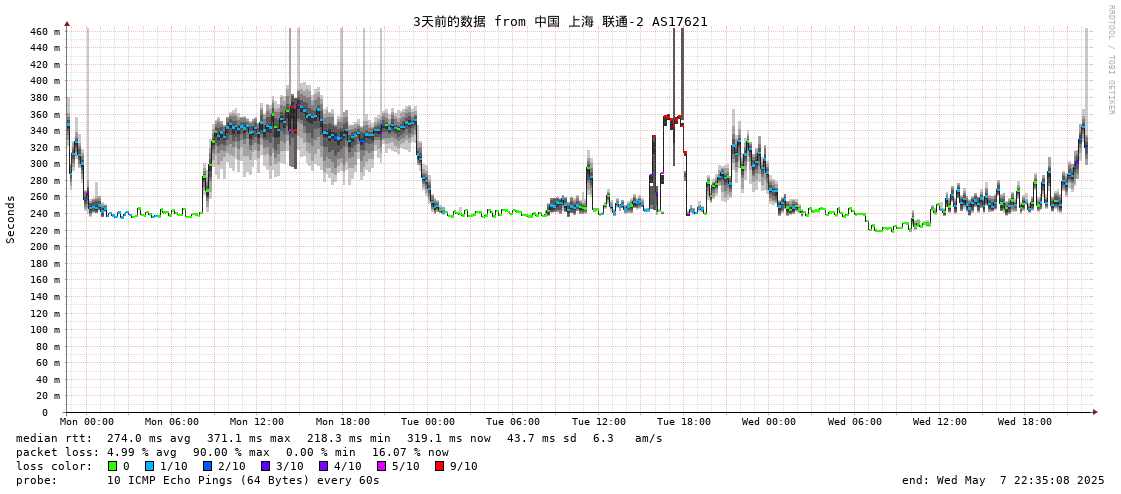Click the 'Wed 12:00' time axis label
The image size is (1121, 494).
(x=940, y=422)
